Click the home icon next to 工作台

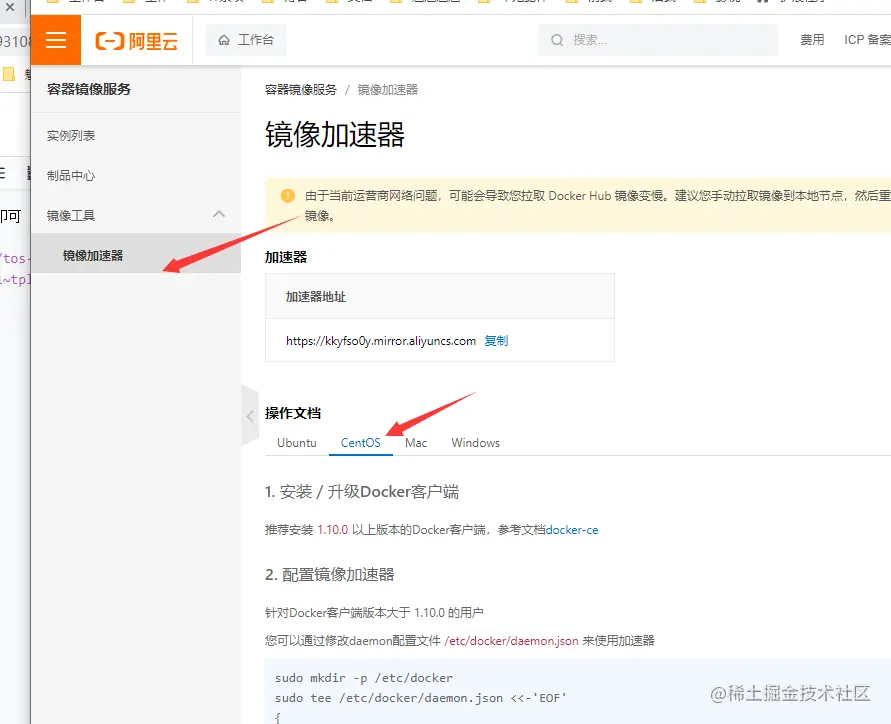coord(224,40)
